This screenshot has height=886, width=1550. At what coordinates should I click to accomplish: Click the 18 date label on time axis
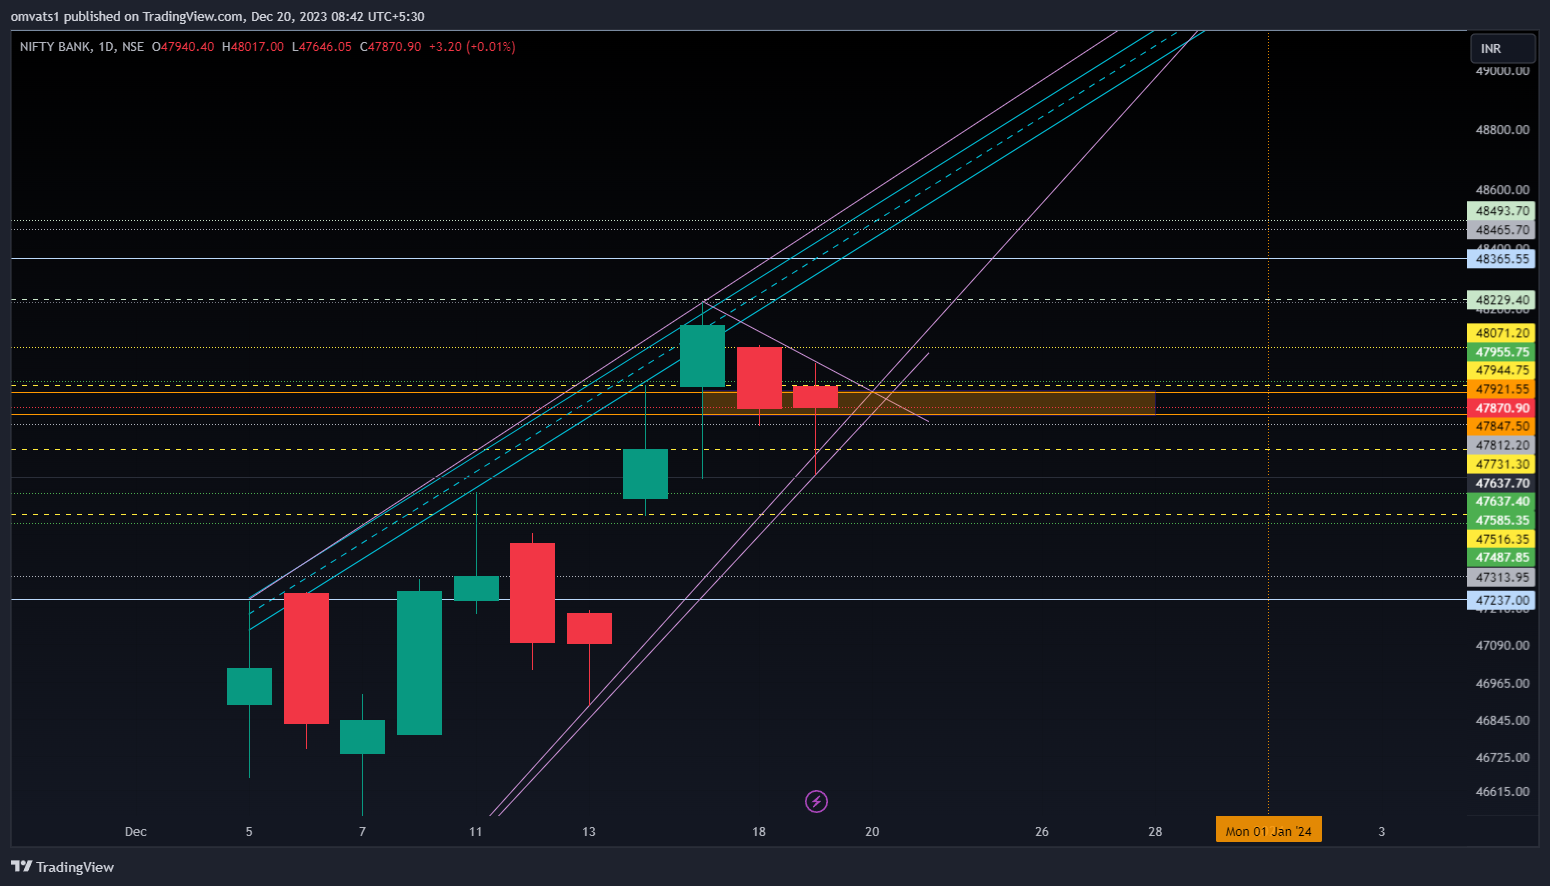coord(759,832)
